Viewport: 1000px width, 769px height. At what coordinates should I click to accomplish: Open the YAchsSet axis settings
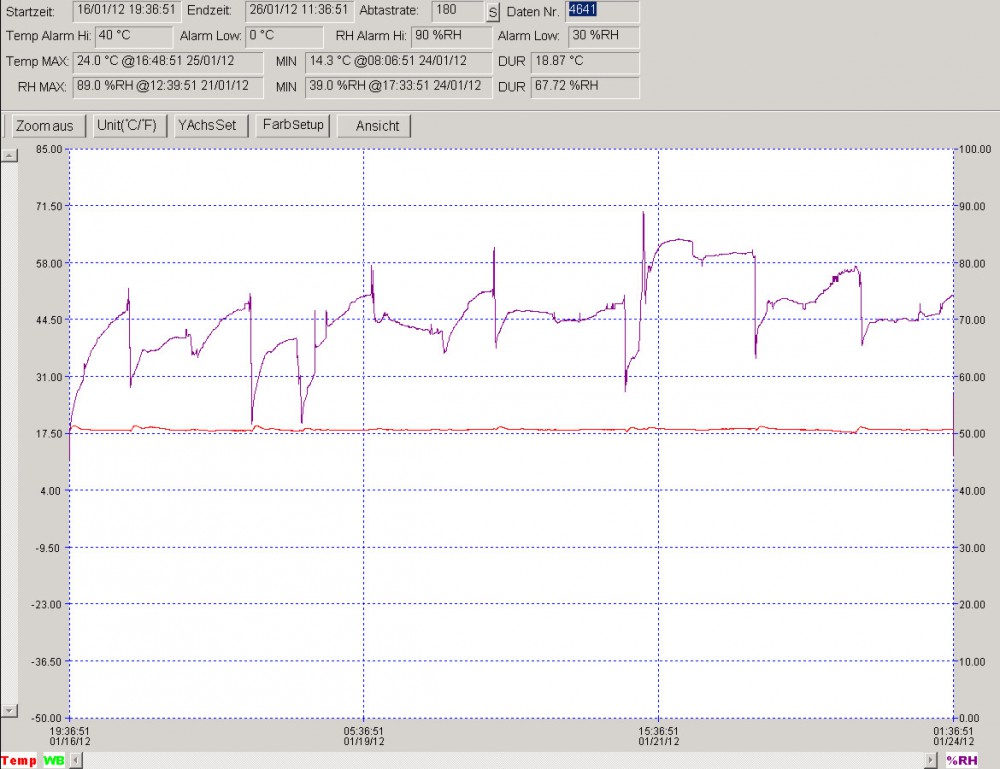pos(206,126)
